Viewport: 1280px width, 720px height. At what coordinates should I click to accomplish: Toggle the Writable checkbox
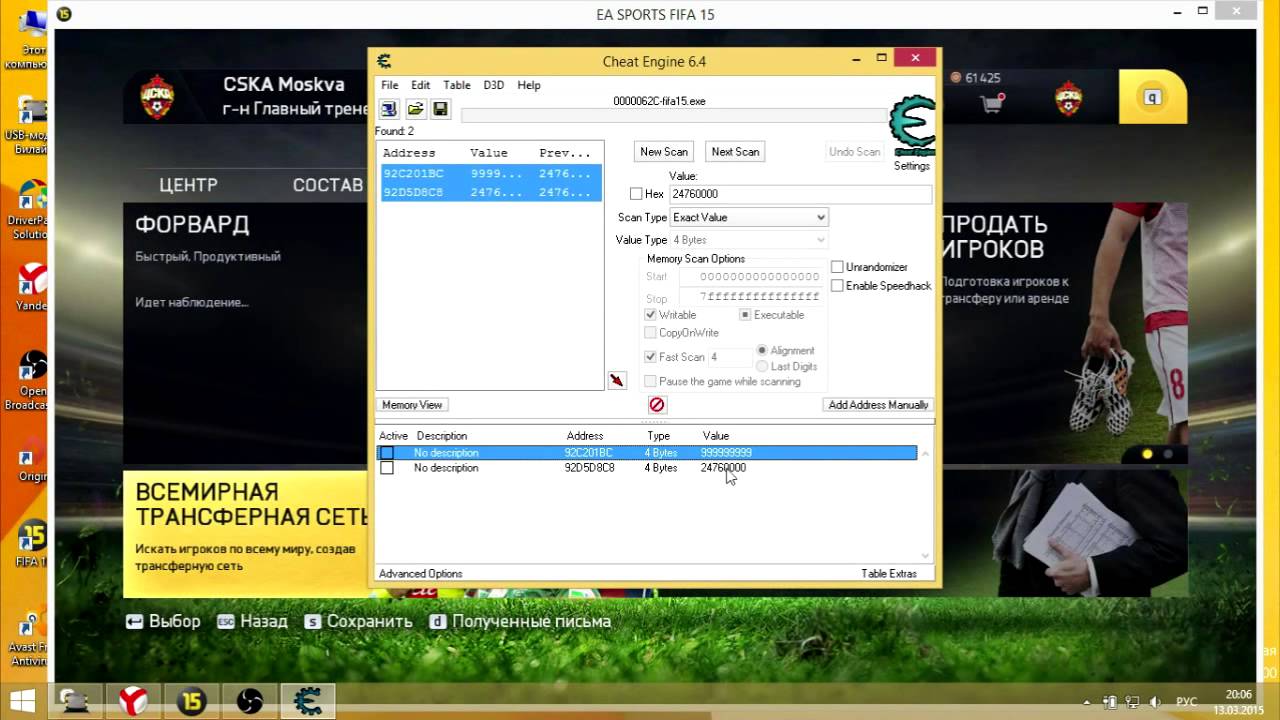click(x=650, y=315)
